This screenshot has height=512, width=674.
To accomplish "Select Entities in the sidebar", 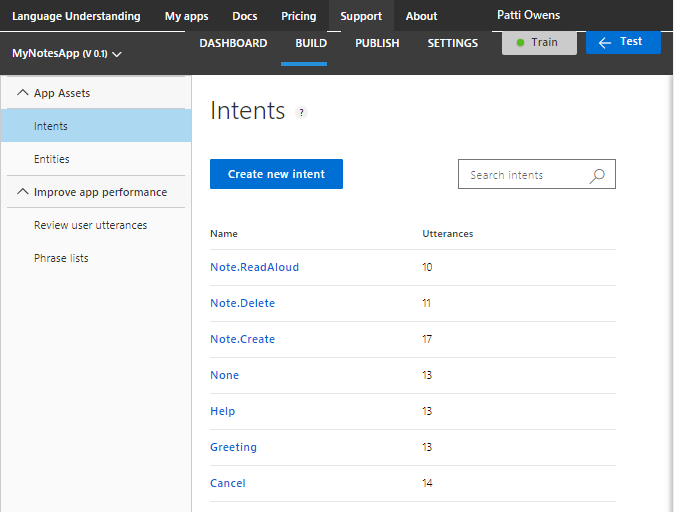I will point(52,159).
